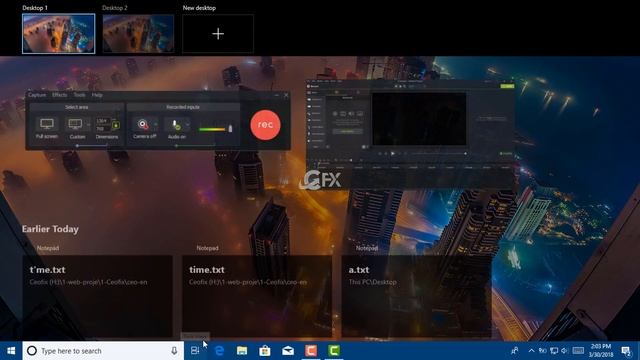Open the audio options dropdown arrow
The width and height of the screenshot is (640, 360).
pos(189,124)
